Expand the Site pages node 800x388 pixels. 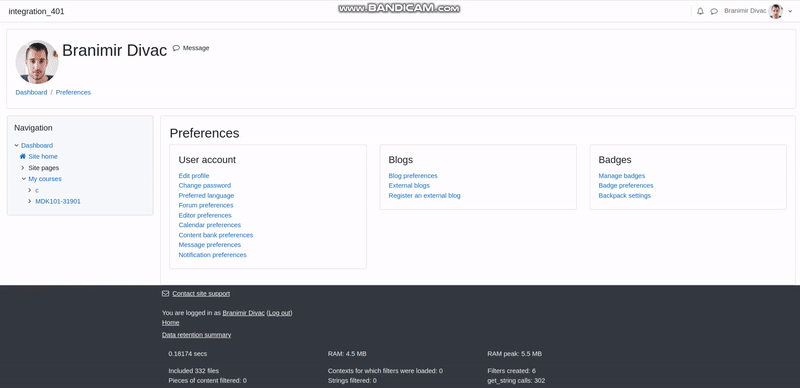pos(23,167)
